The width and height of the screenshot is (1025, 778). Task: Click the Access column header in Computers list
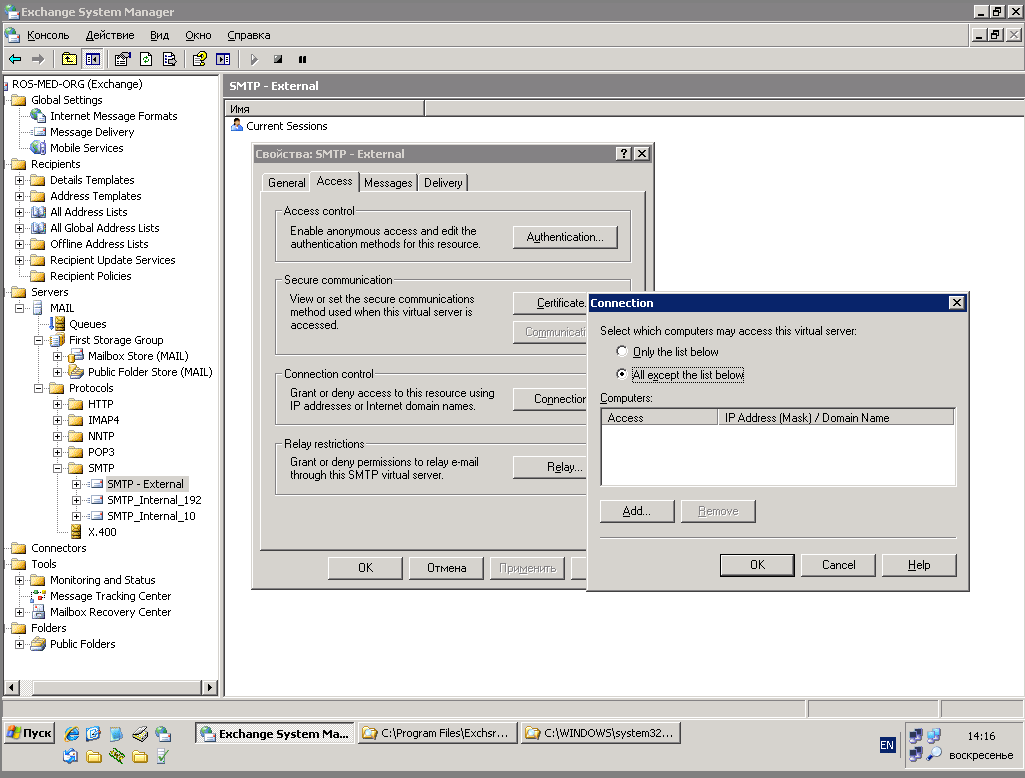point(659,418)
